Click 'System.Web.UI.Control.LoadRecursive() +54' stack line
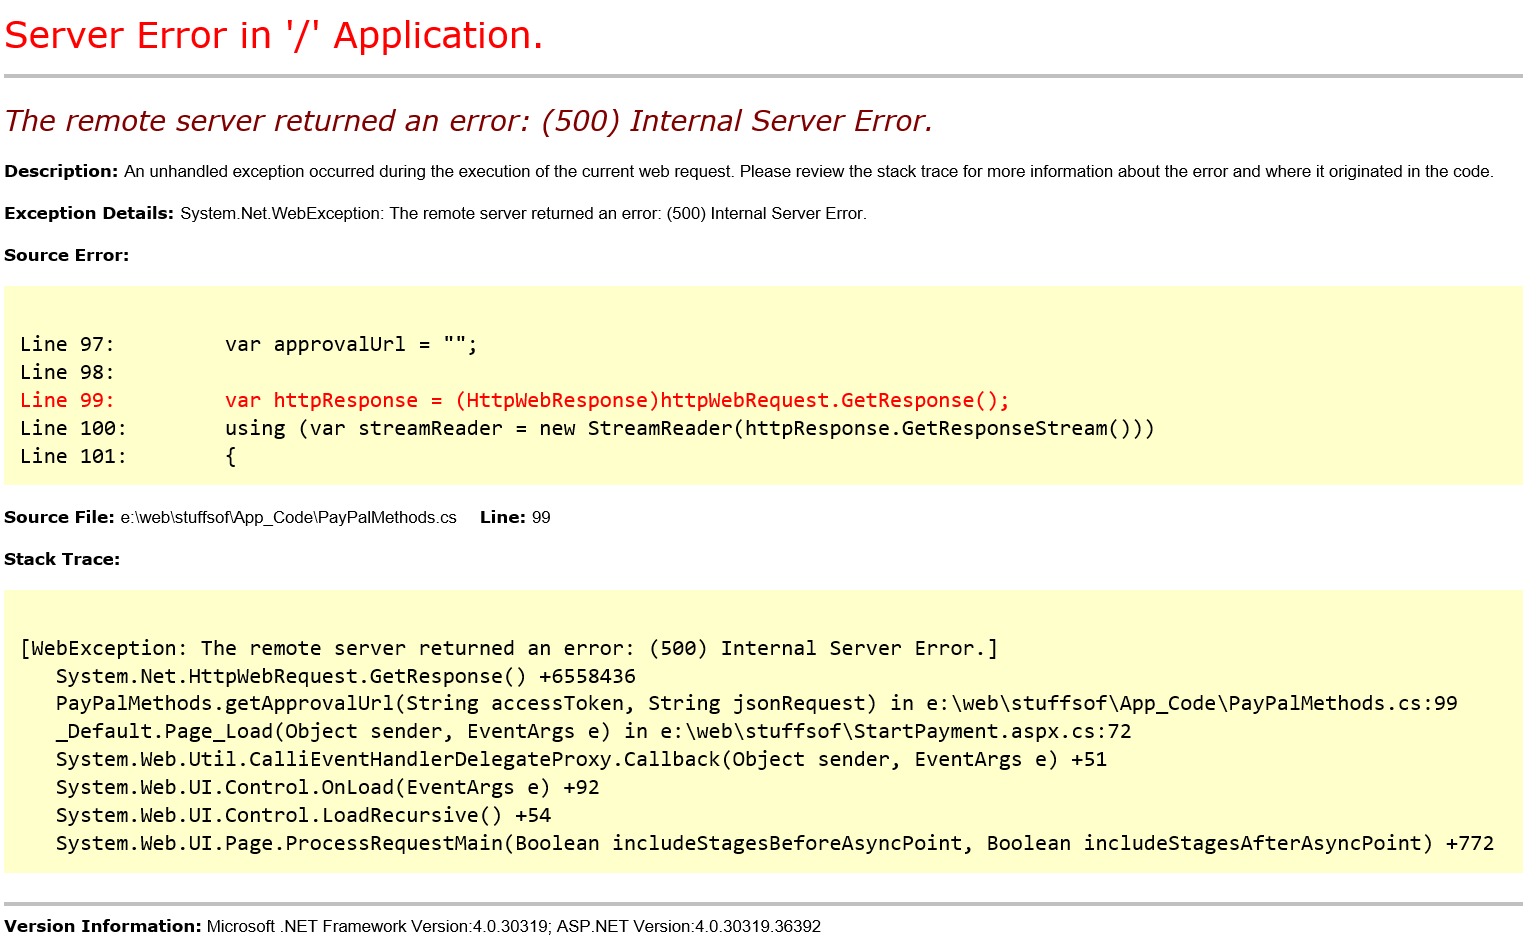 pyautogui.click(x=304, y=815)
